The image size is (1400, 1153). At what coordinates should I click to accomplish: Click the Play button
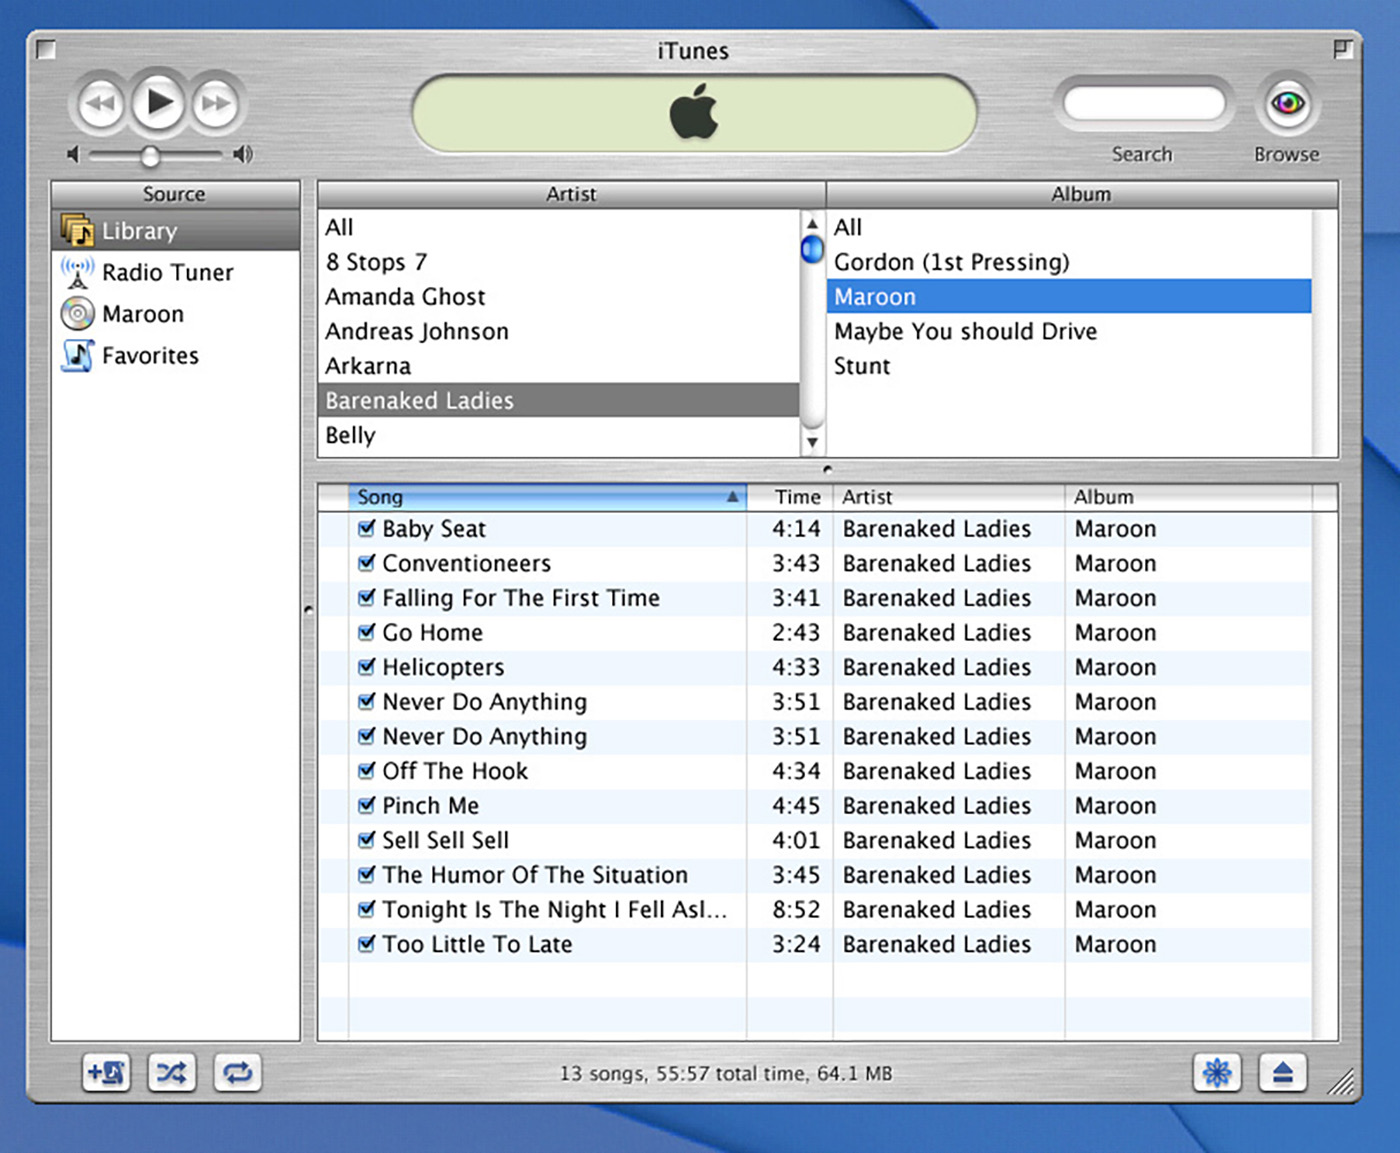coord(159,101)
